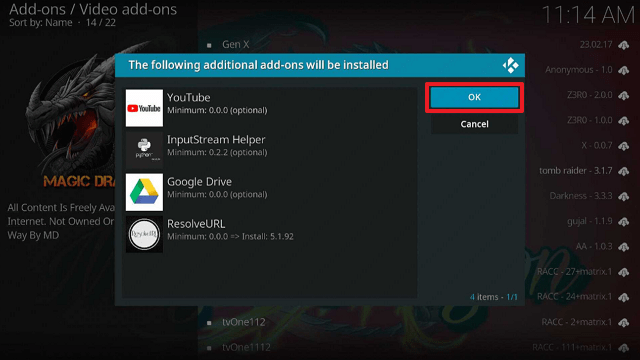Select the YouTube entry in the list
The image size is (640, 360).
(271, 108)
